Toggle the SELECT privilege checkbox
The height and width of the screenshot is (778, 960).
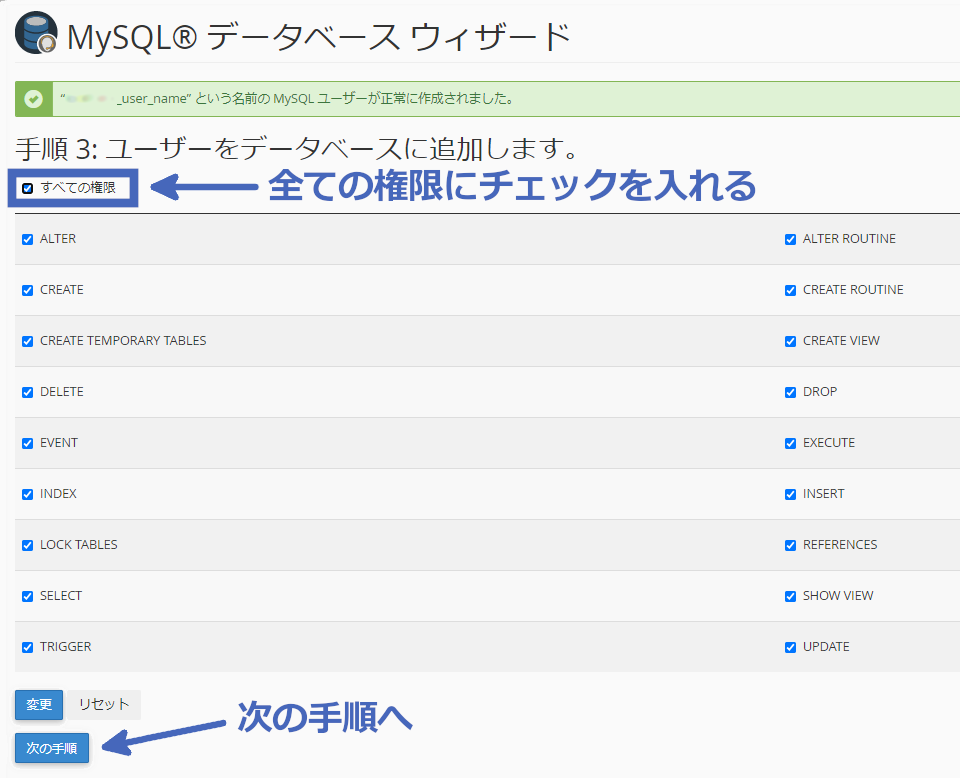[x=28, y=596]
